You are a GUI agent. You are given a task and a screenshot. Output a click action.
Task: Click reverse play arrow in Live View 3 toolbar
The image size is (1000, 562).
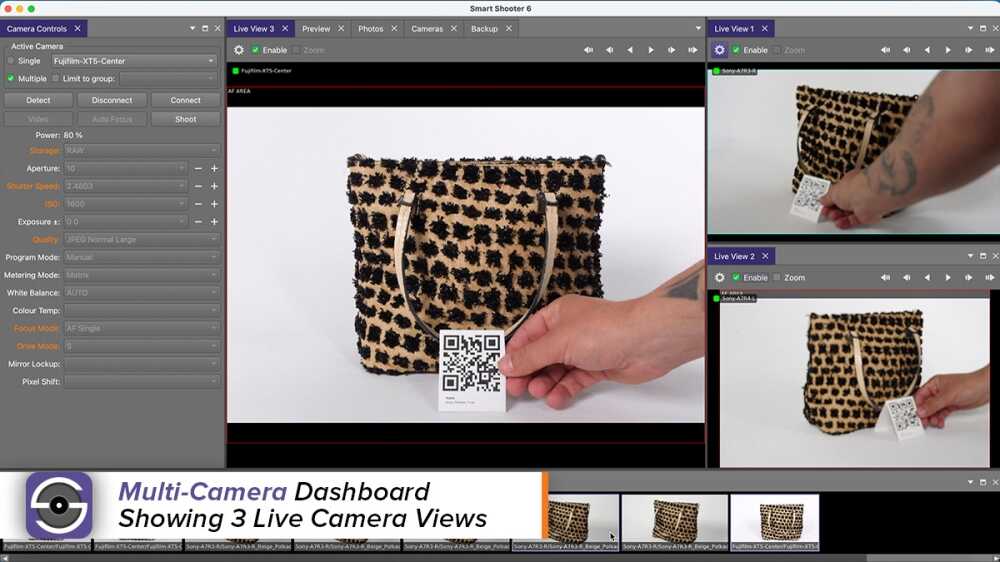630,50
